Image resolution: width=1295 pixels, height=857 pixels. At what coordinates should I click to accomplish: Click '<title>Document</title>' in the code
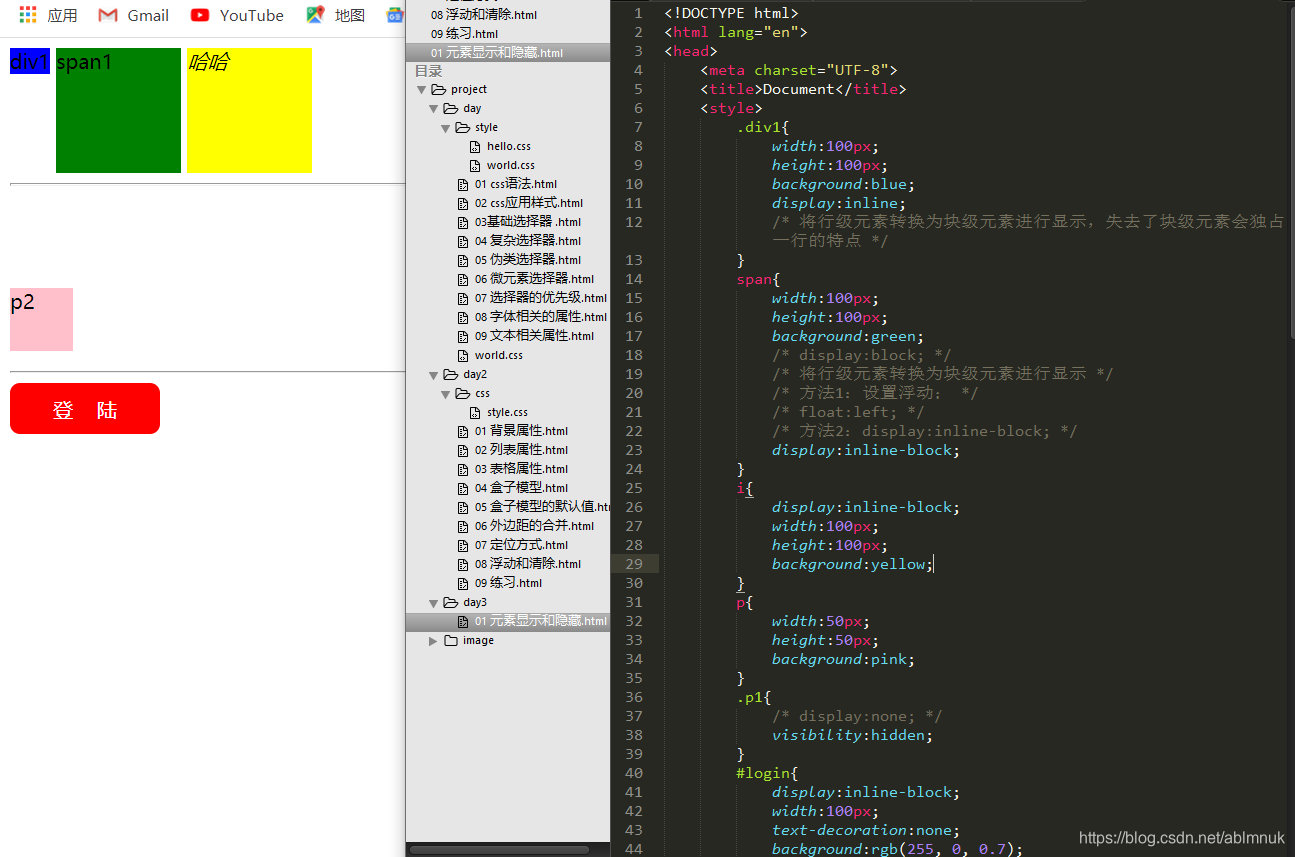point(803,89)
